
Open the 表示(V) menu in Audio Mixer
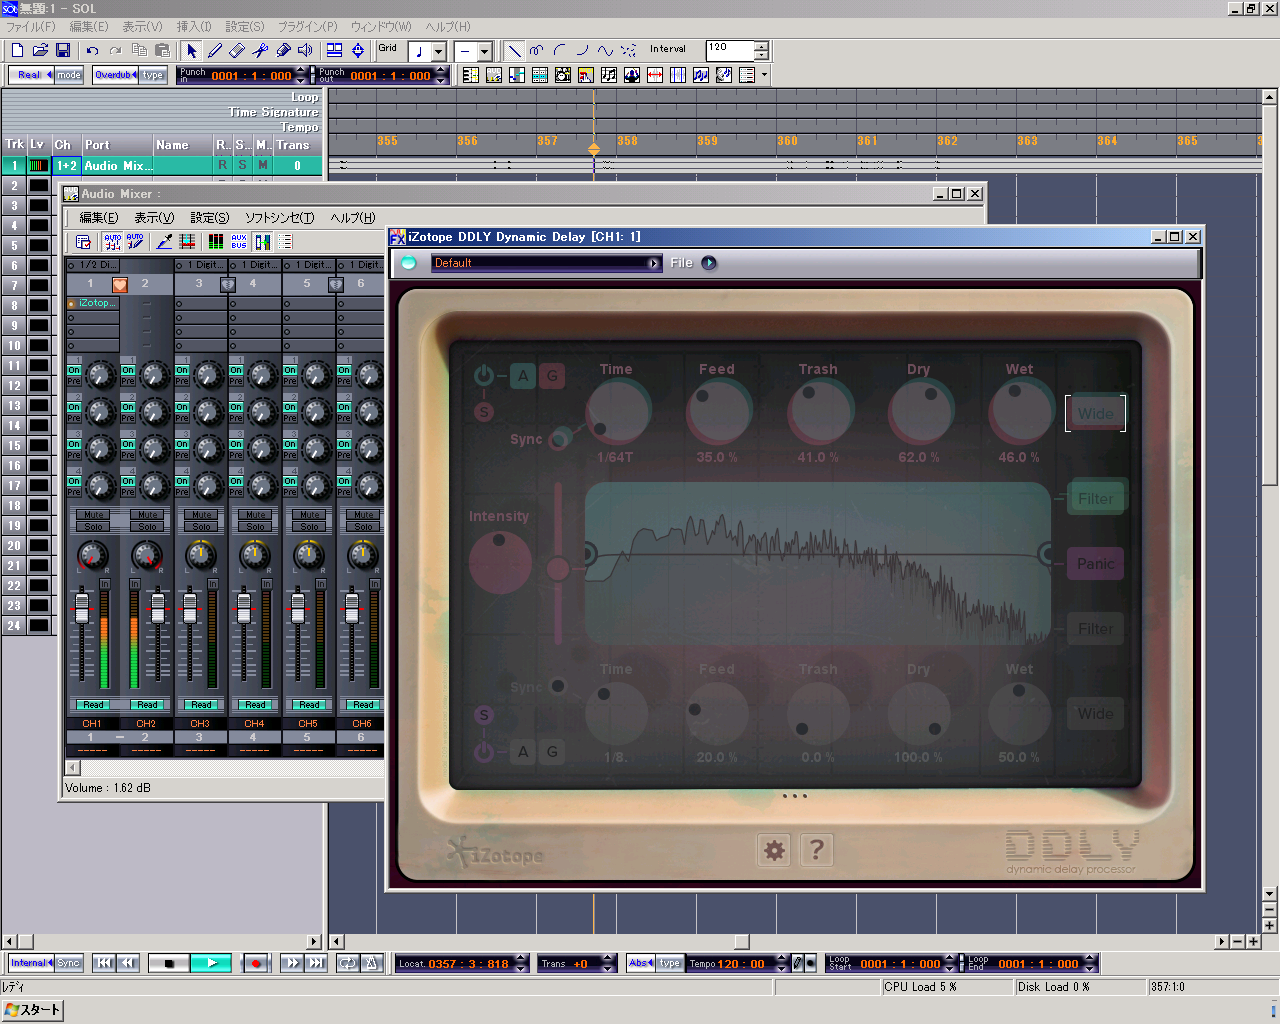click(x=154, y=217)
